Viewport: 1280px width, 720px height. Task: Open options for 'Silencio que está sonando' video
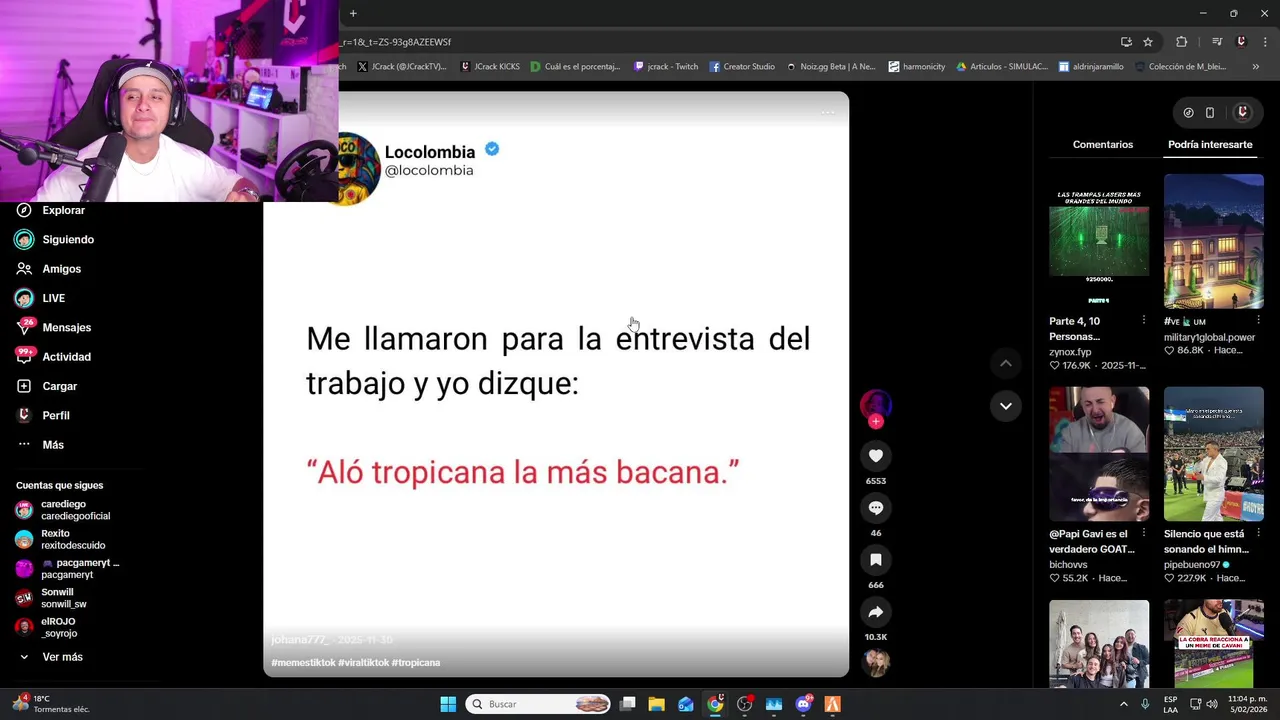pos(1258,534)
